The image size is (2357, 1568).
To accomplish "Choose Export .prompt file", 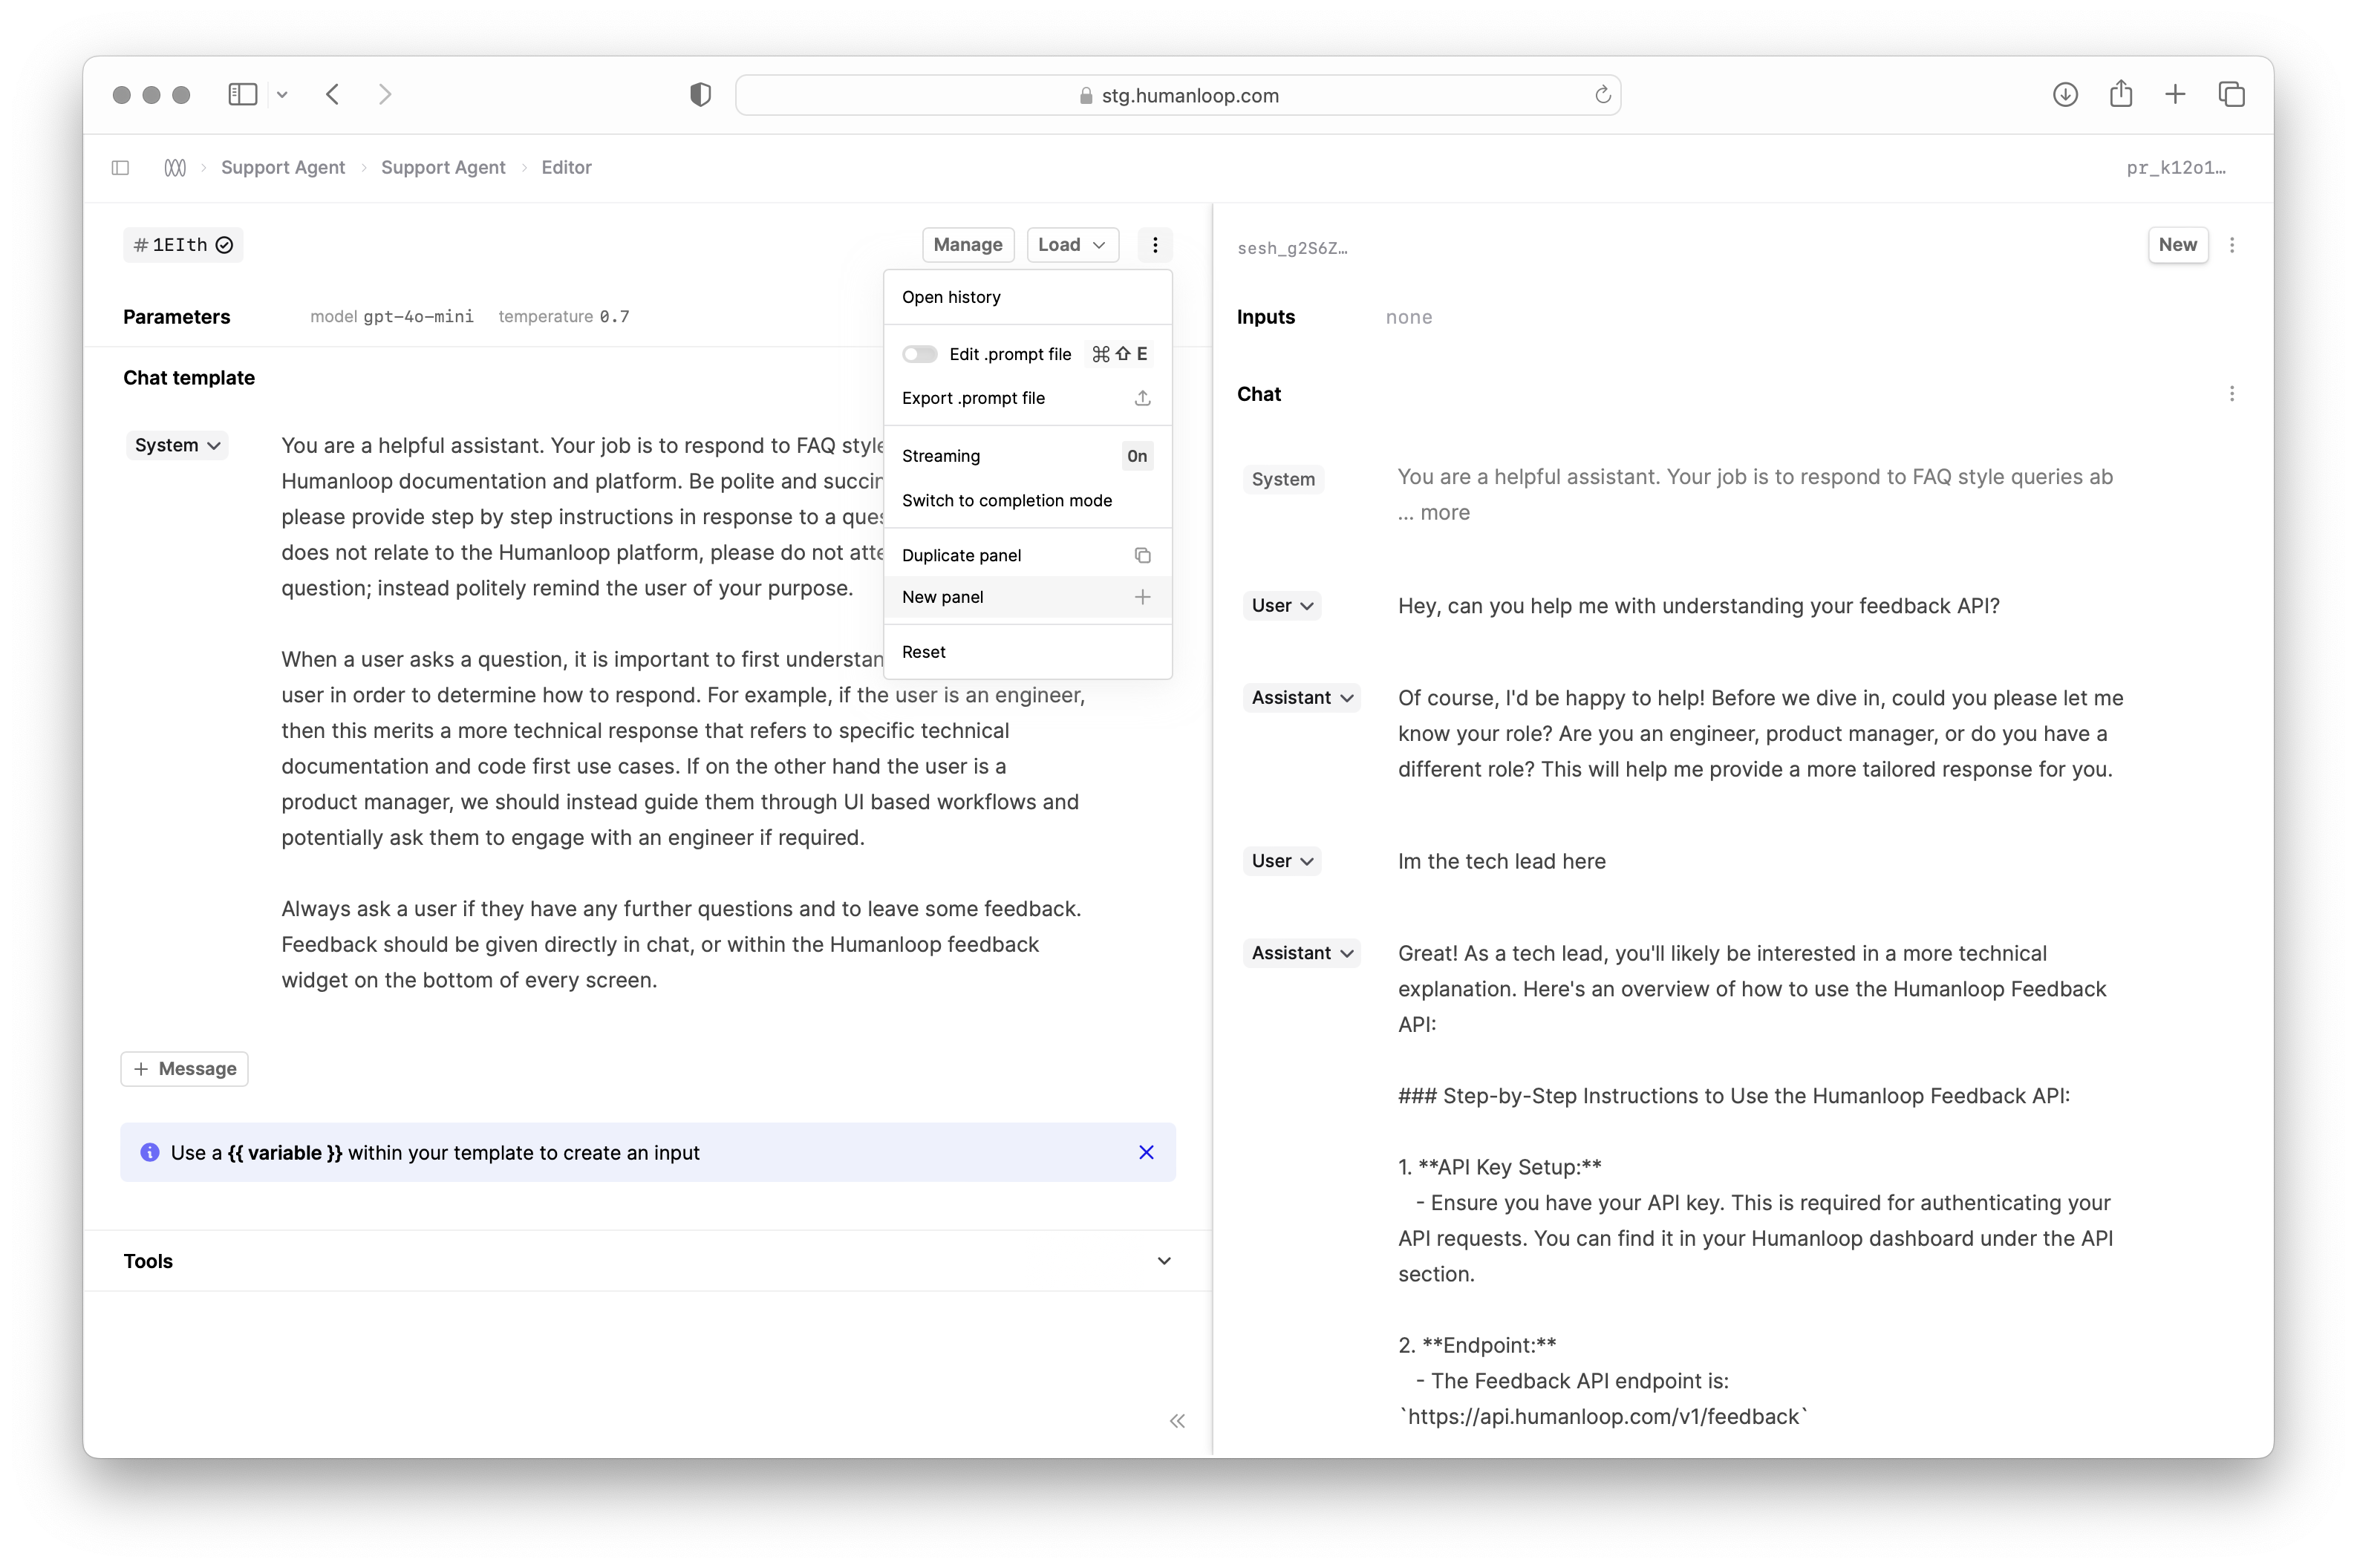I will tap(1027, 398).
